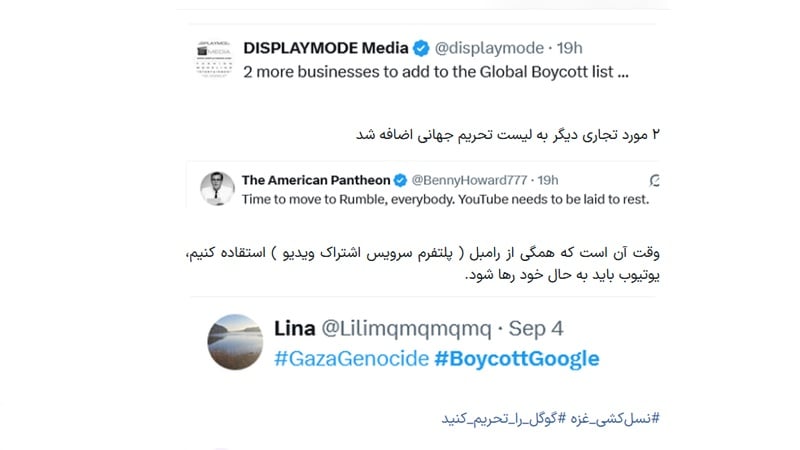Viewport: 800px width, 450px height.
Task: Click the 'Time to move to Rumble' tweet text
Action: (445, 198)
